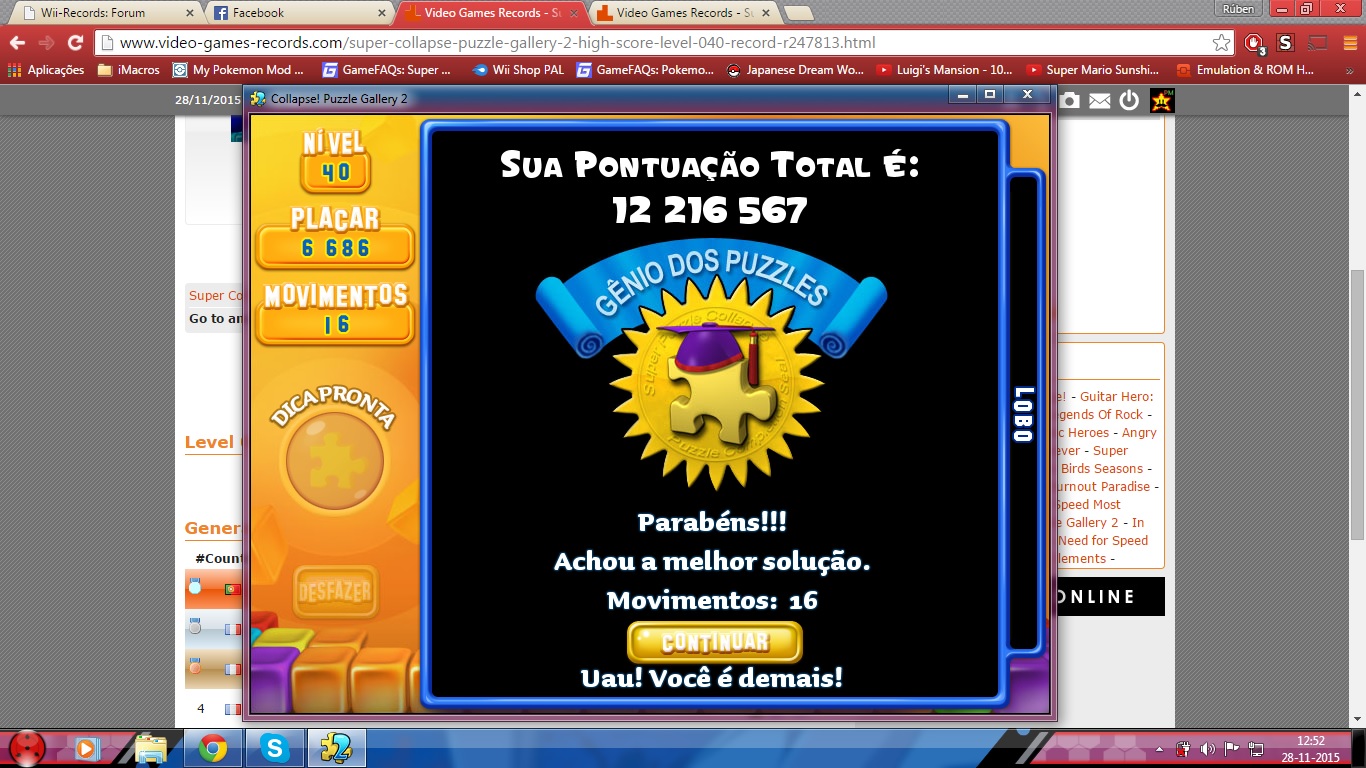The width and height of the screenshot is (1366, 768).
Task: Open the iMacros bookmark folder
Action: pyautogui.click(x=128, y=70)
